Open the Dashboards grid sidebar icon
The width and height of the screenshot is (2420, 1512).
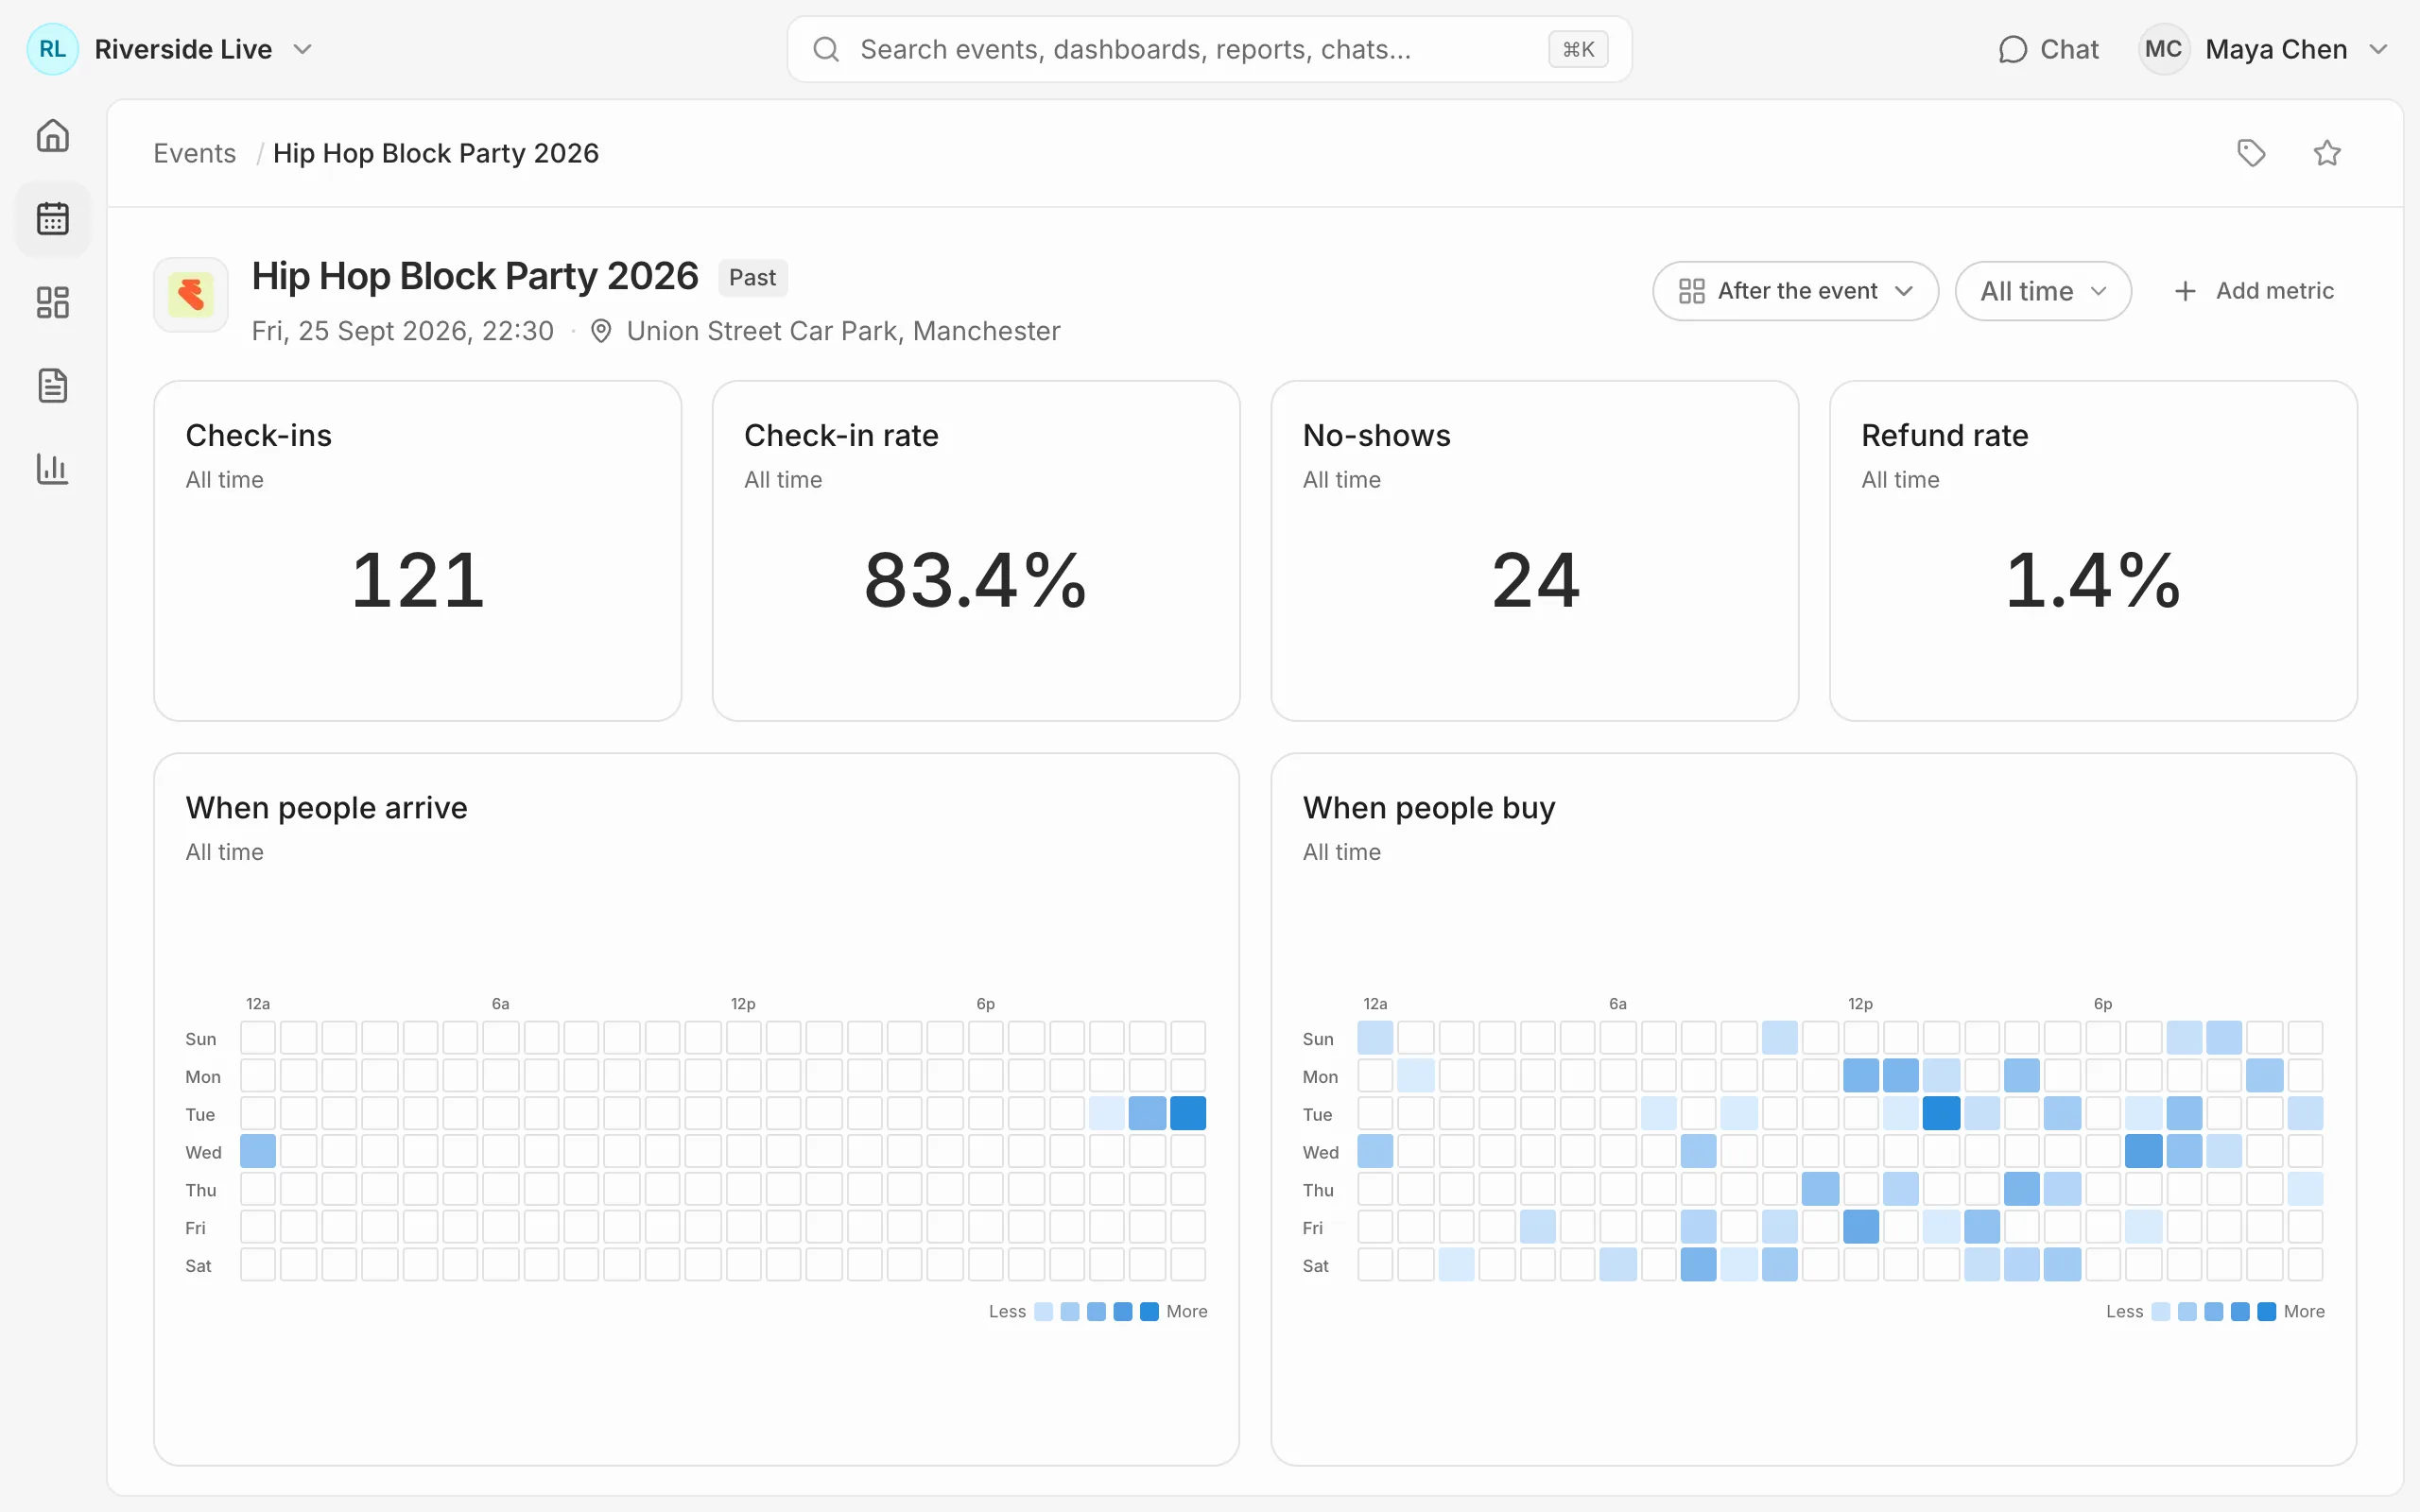(x=52, y=302)
